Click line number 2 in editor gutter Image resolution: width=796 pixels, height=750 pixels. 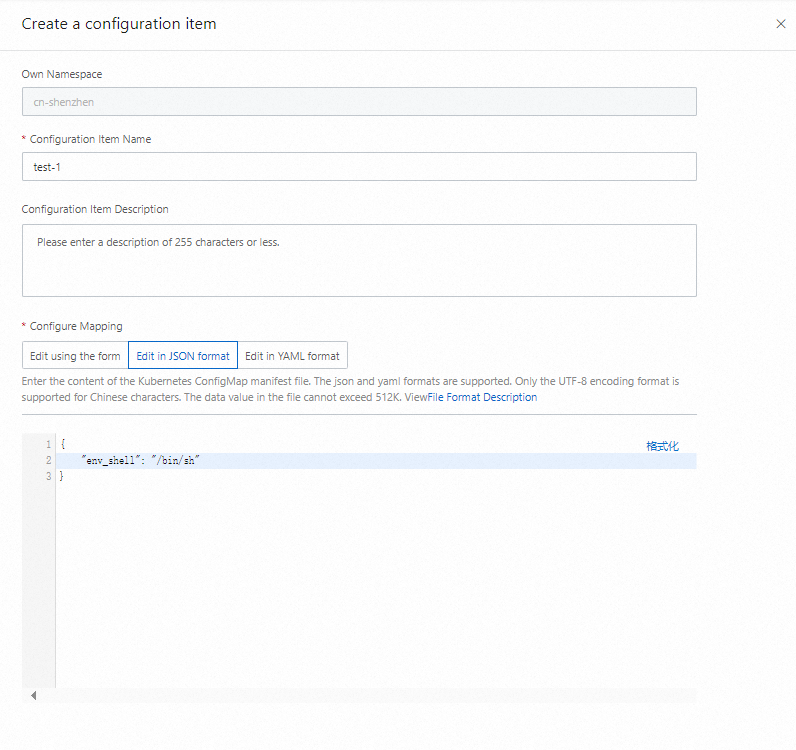pyautogui.click(x=47, y=460)
